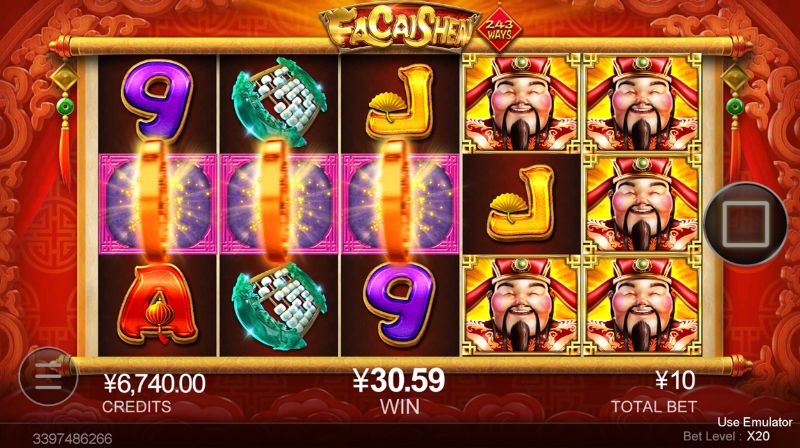The width and height of the screenshot is (800, 448).
Task: Open the Total Bet ¥10 display
Action: [x=654, y=391]
